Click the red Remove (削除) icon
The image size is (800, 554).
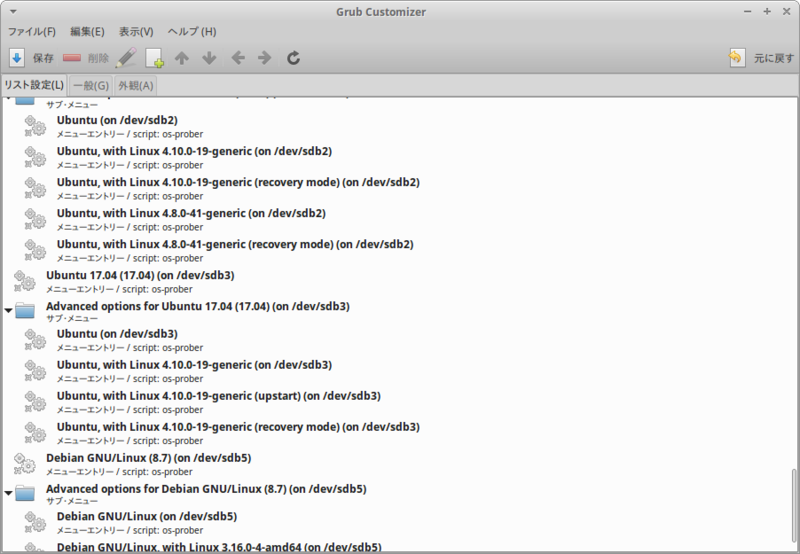click(72, 58)
